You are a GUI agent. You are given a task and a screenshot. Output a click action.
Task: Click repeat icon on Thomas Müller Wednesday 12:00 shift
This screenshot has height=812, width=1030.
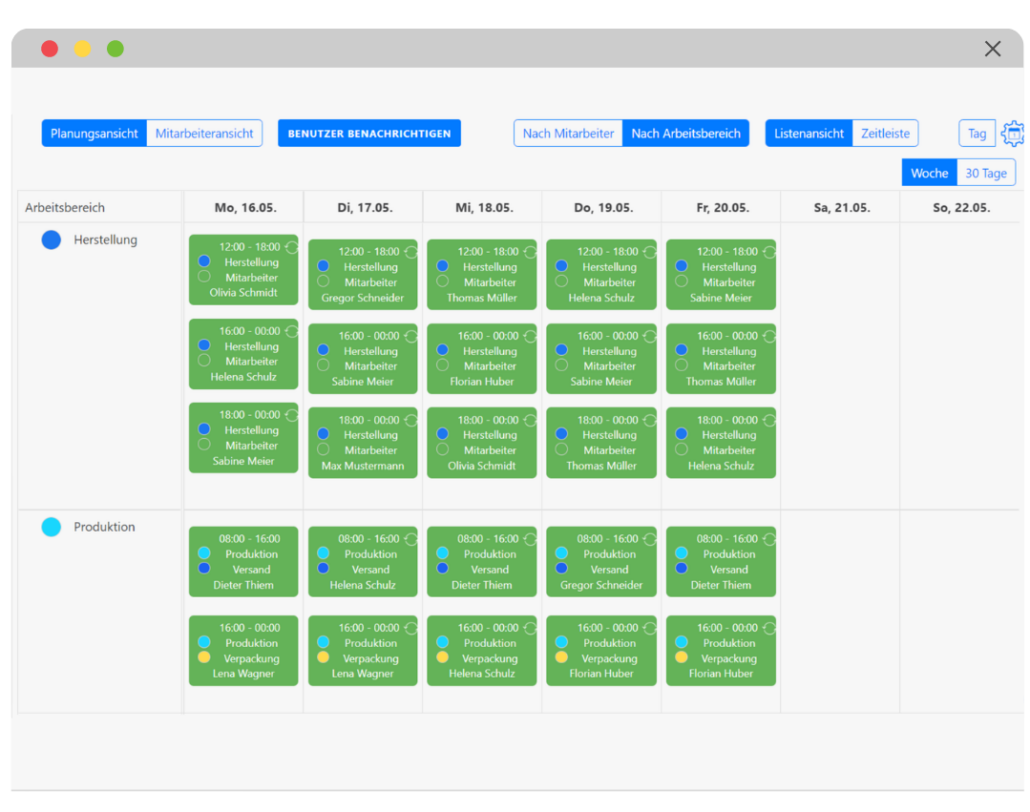tap(531, 252)
